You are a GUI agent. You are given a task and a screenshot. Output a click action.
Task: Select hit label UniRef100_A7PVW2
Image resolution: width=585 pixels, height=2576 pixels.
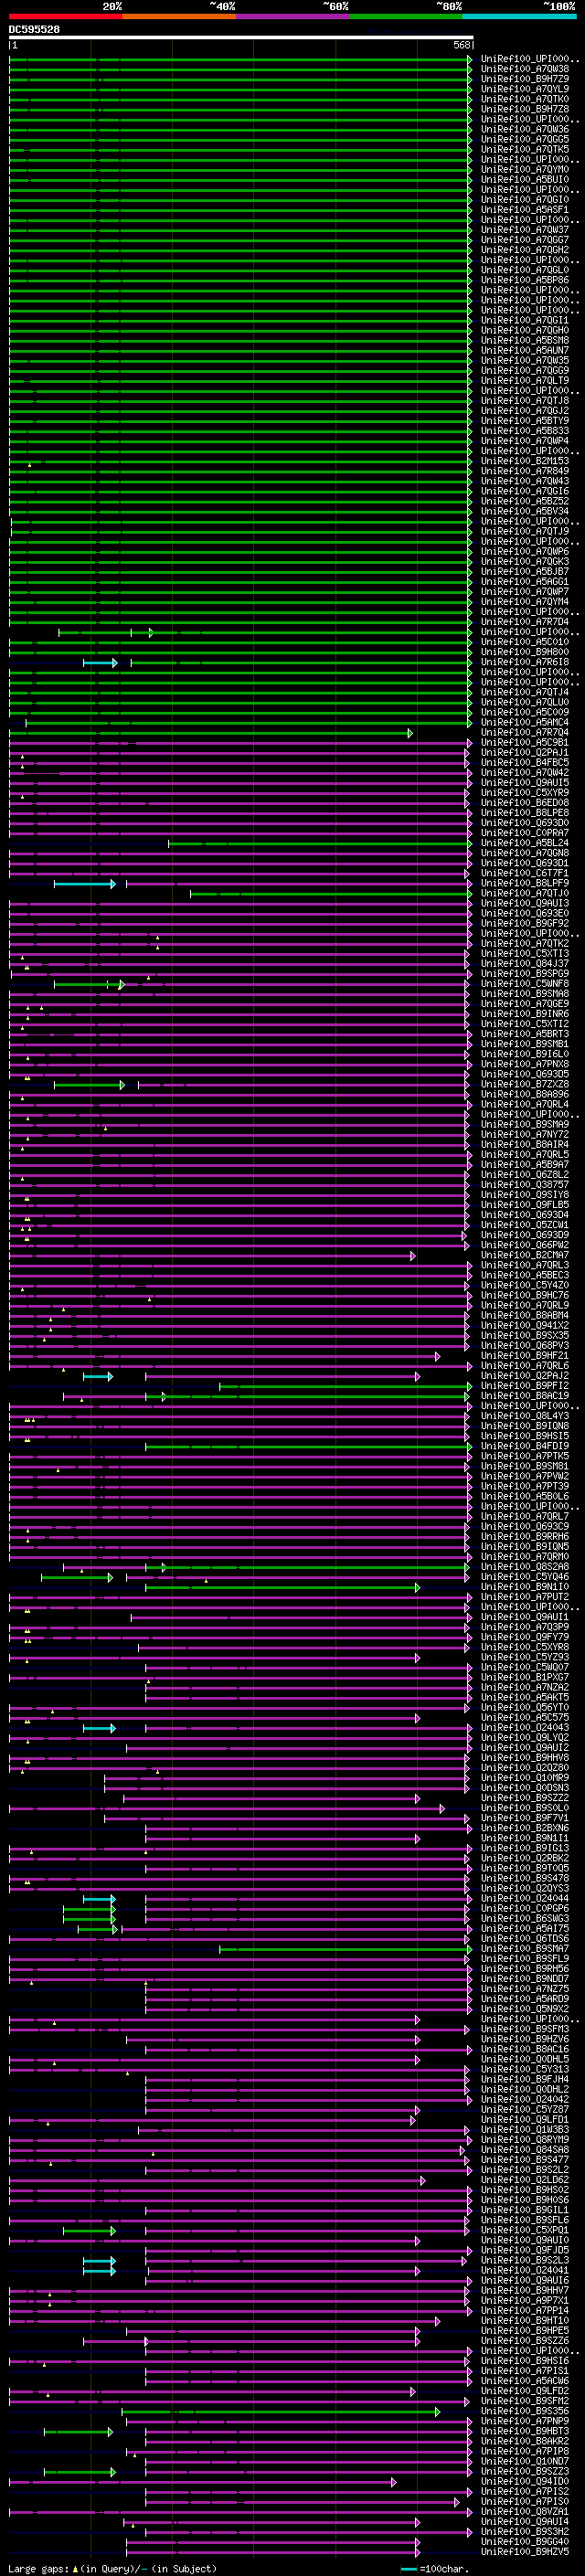[x=525, y=1476]
